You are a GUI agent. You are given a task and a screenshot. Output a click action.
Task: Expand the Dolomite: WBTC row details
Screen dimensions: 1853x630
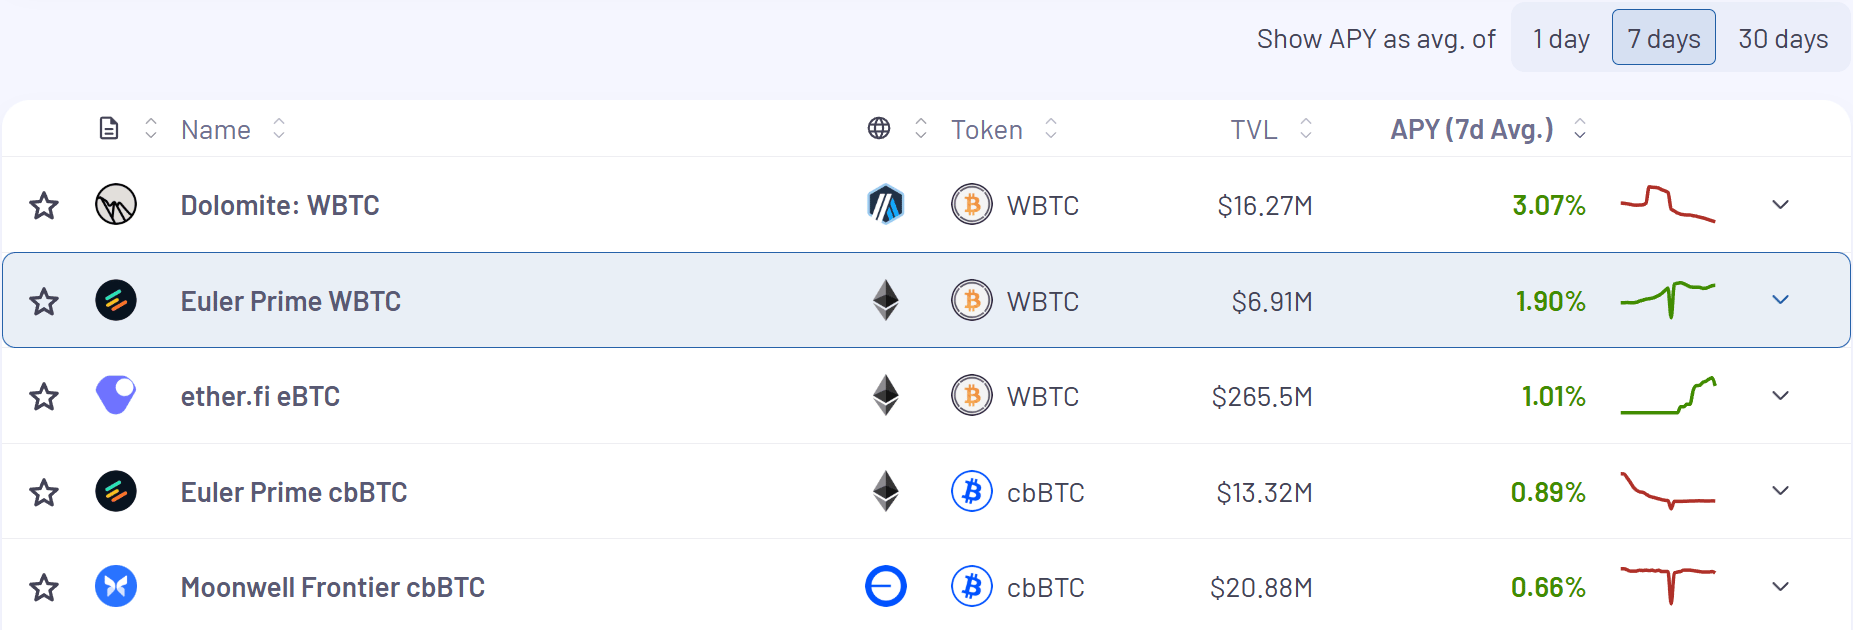click(1780, 205)
